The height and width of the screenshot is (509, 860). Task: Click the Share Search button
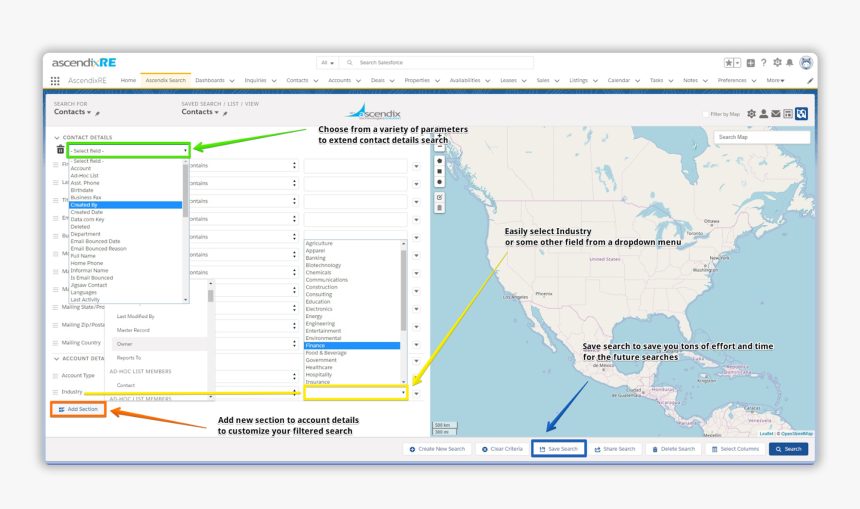coord(615,449)
